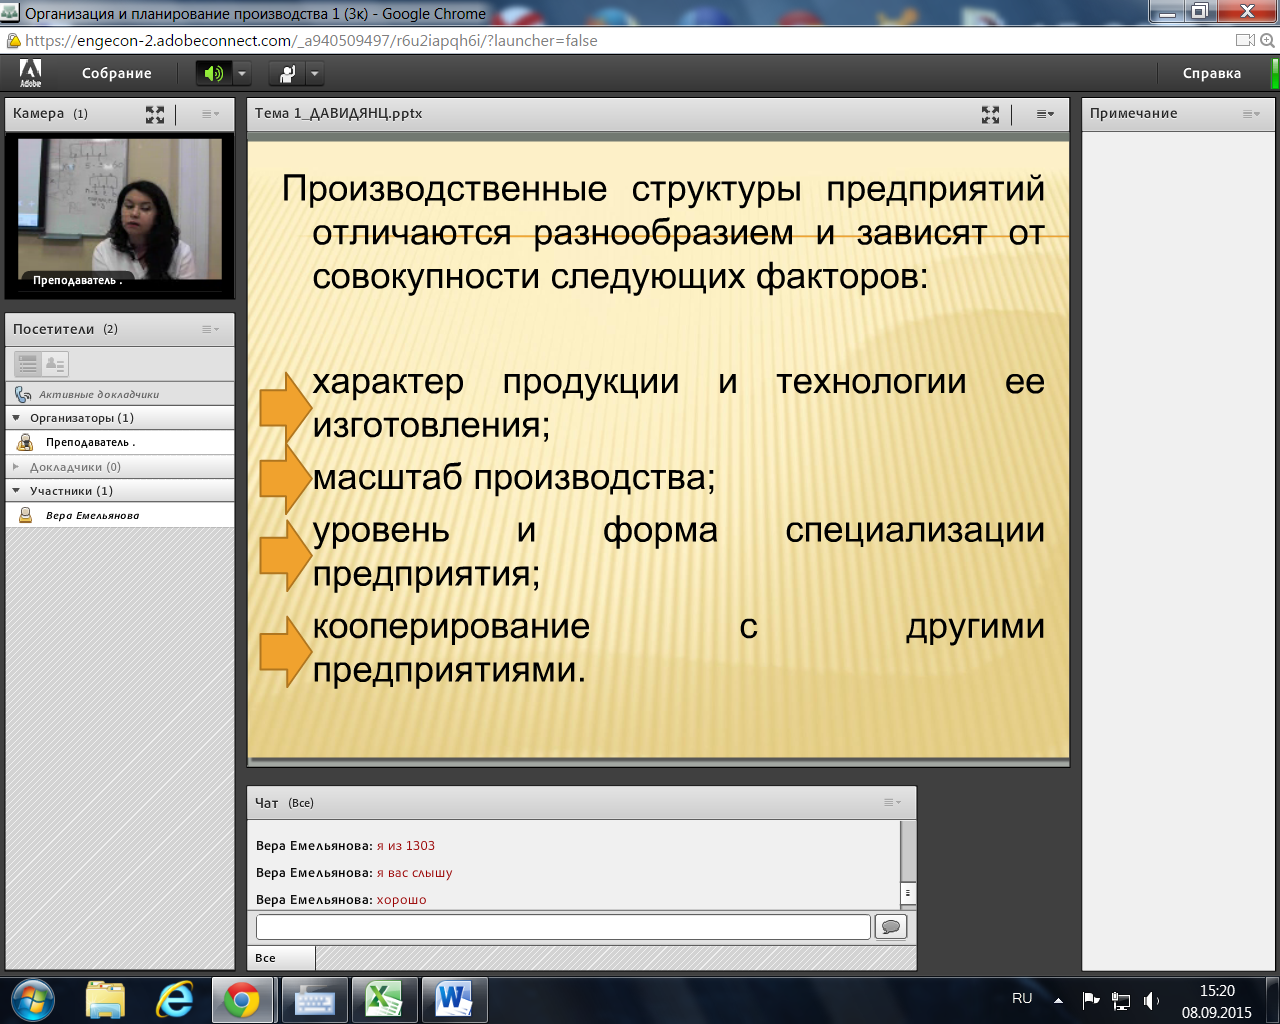
Task: Click the Action Center flag tray icon
Action: pyautogui.click(x=1091, y=1000)
